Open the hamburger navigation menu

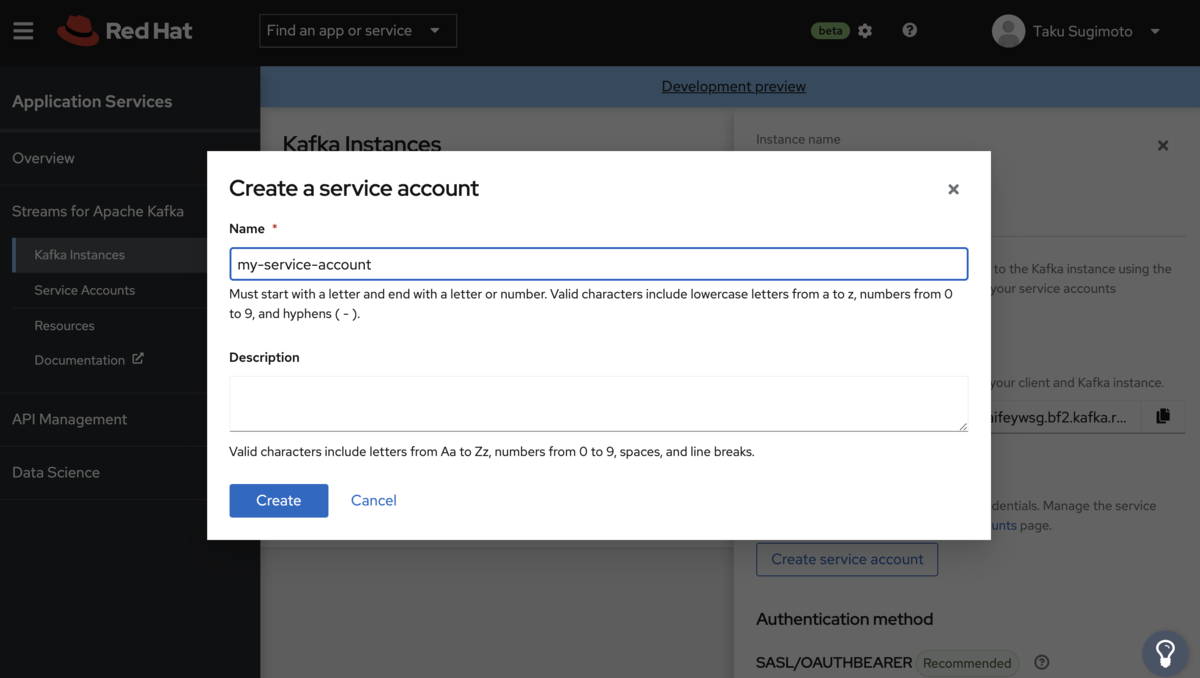click(x=23, y=31)
